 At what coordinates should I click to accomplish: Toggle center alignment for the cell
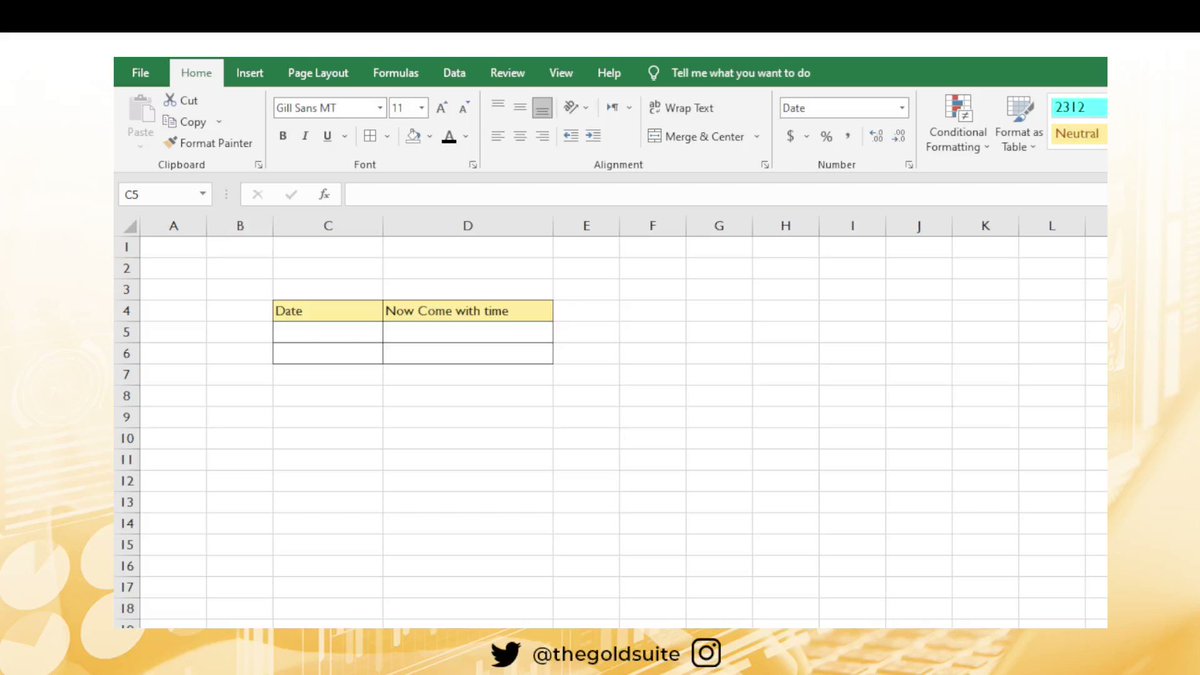point(519,136)
